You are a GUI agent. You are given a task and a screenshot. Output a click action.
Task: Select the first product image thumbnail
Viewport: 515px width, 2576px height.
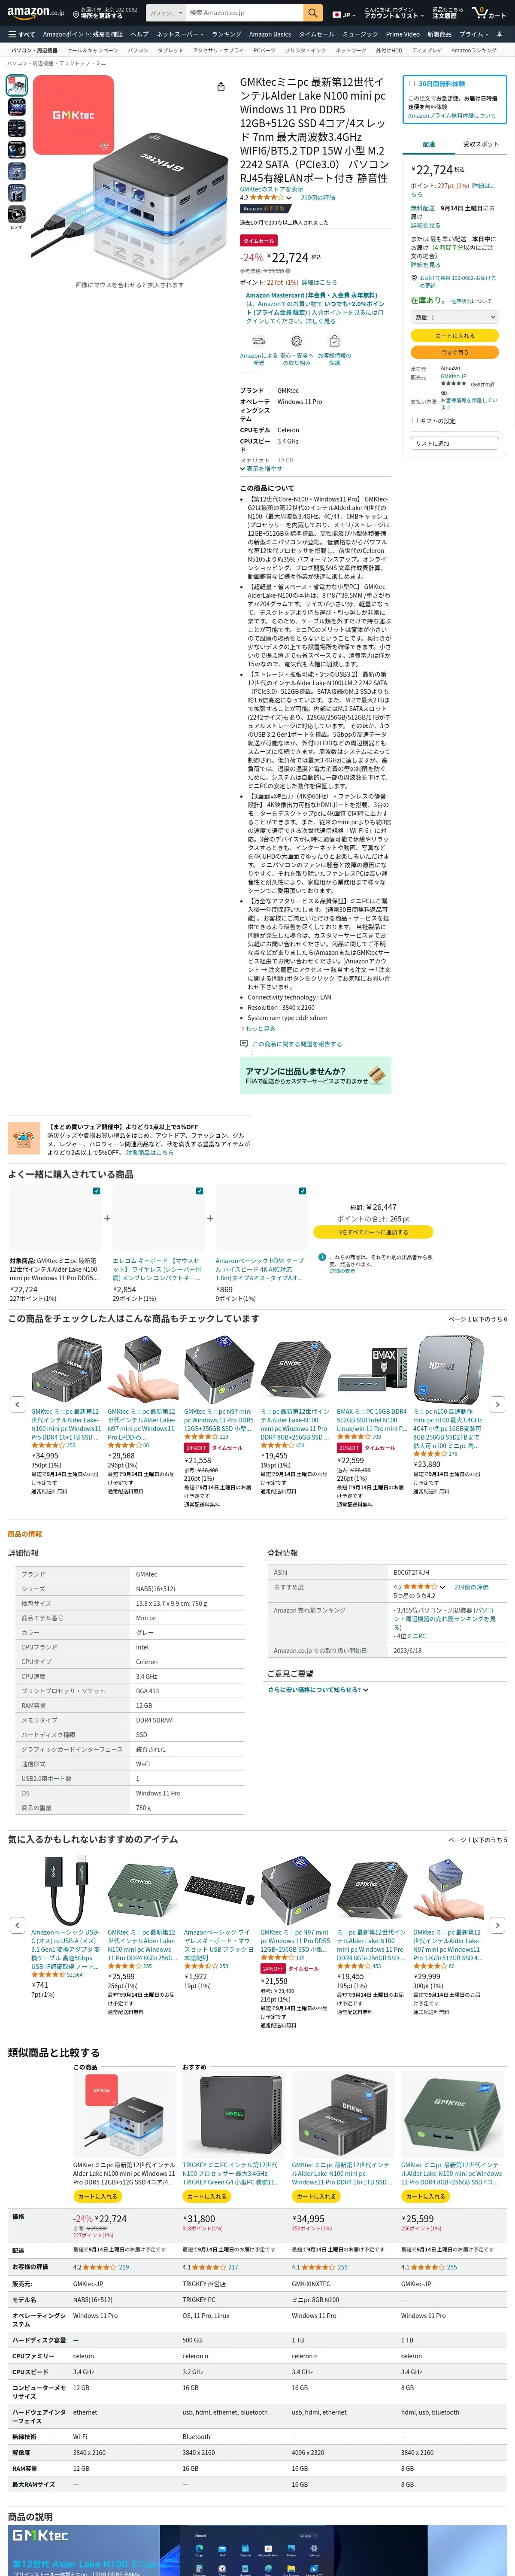(x=16, y=86)
